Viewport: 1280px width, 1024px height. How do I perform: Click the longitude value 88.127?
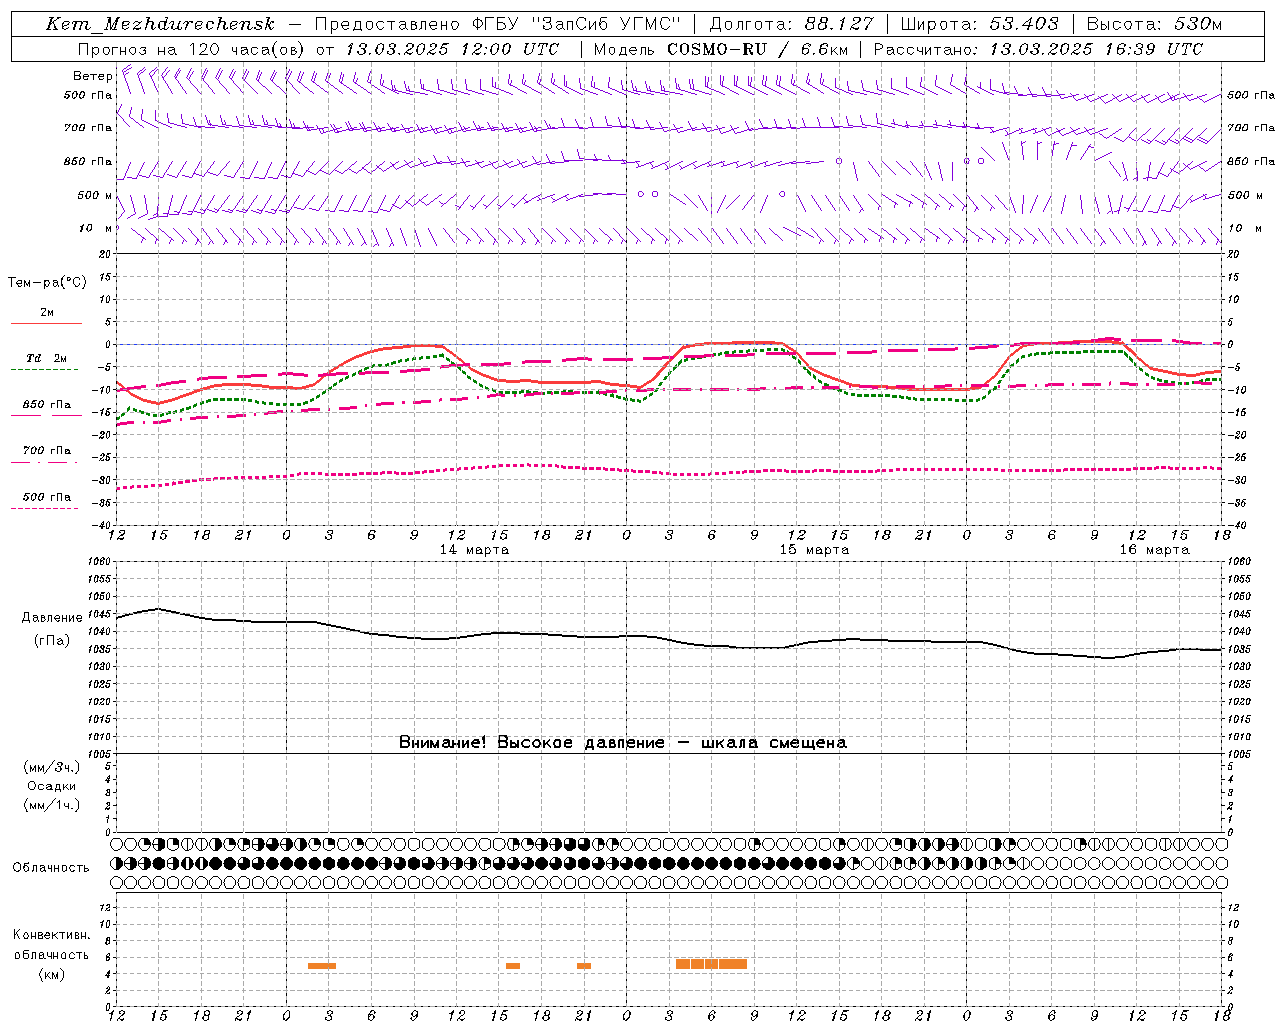pos(838,24)
